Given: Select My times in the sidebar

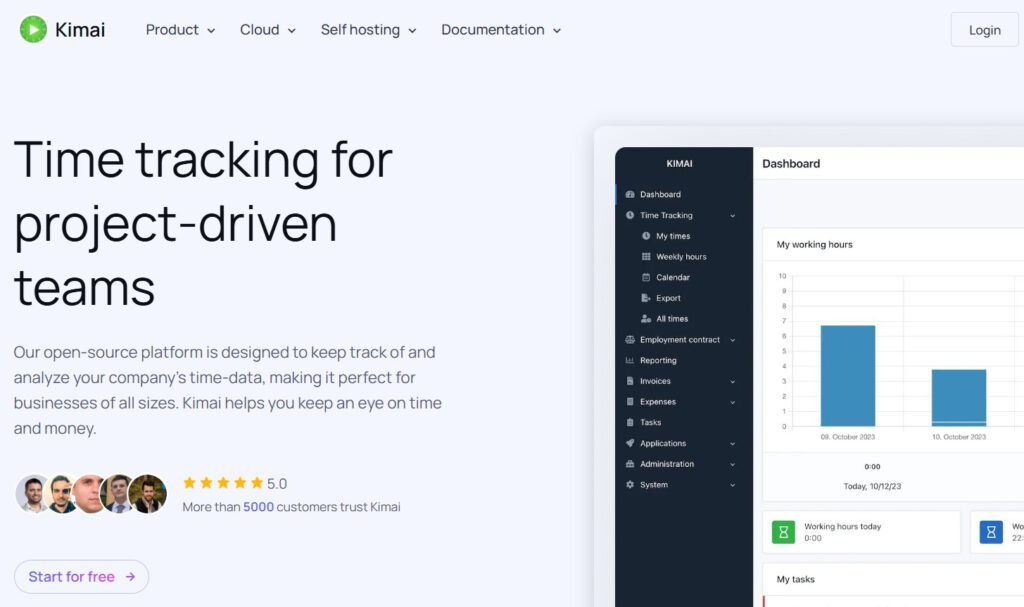Looking at the screenshot, I should (672, 236).
